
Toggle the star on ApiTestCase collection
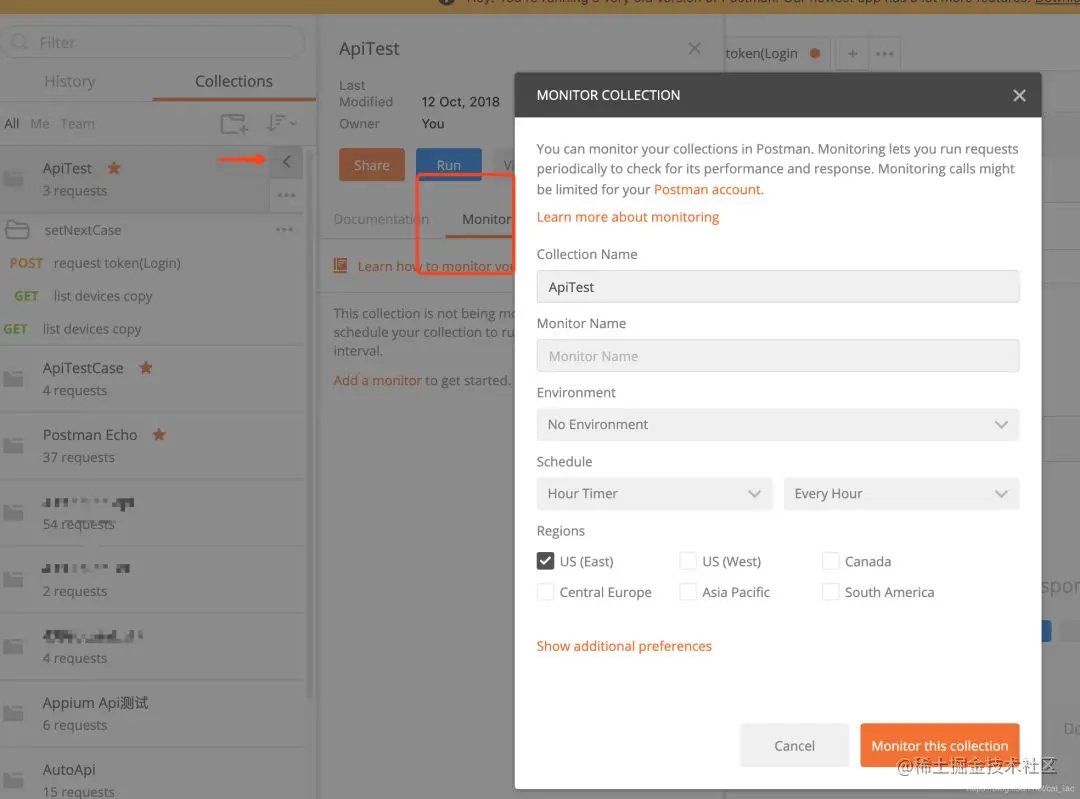tap(145, 367)
